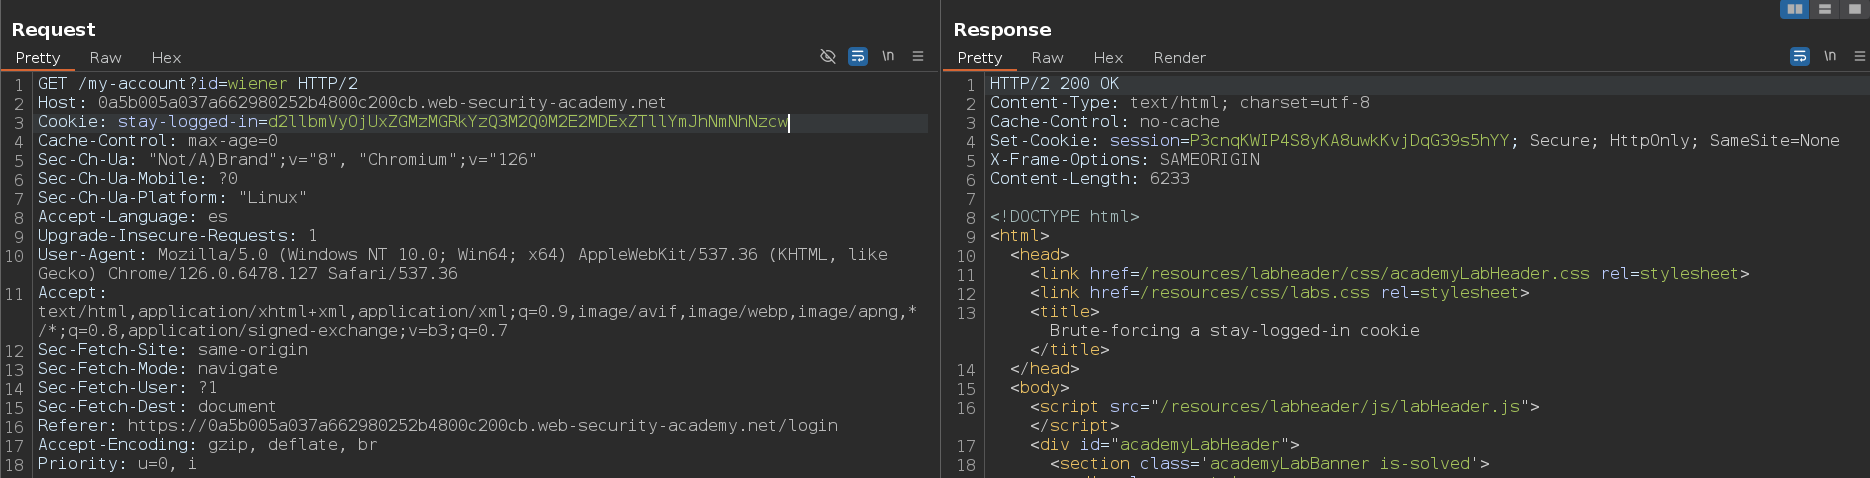The image size is (1870, 478).
Task: Click the labs.css href path in response
Action: coord(1255,293)
